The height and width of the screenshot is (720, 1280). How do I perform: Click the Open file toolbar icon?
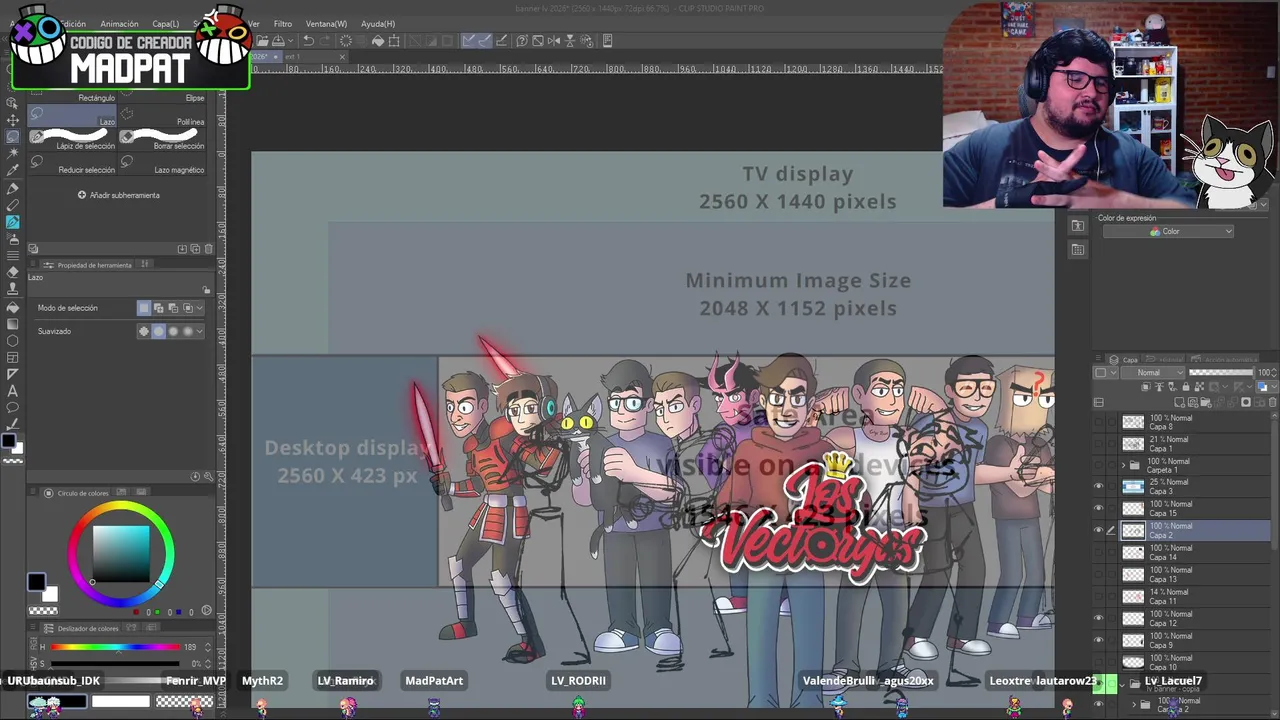click(262, 41)
